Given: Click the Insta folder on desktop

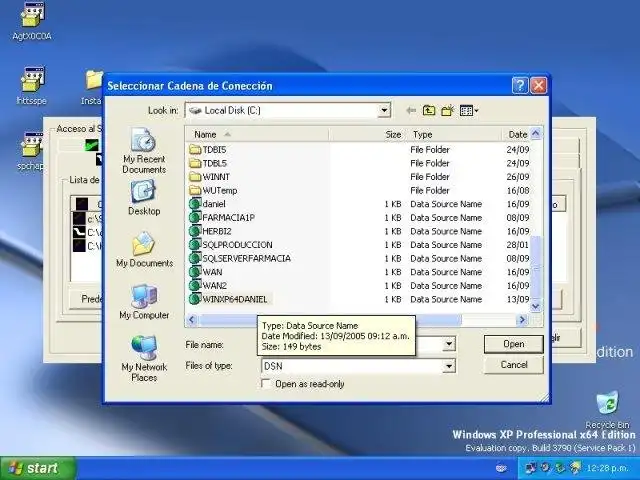Looking at the screenshot, I should click(x=92, y=87).
